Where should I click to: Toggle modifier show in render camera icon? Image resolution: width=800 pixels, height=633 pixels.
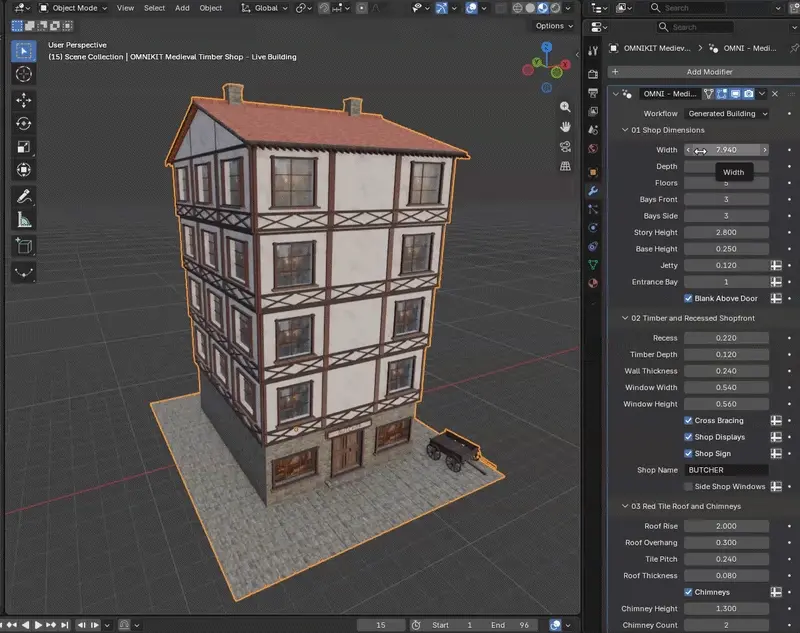(748, 94)
